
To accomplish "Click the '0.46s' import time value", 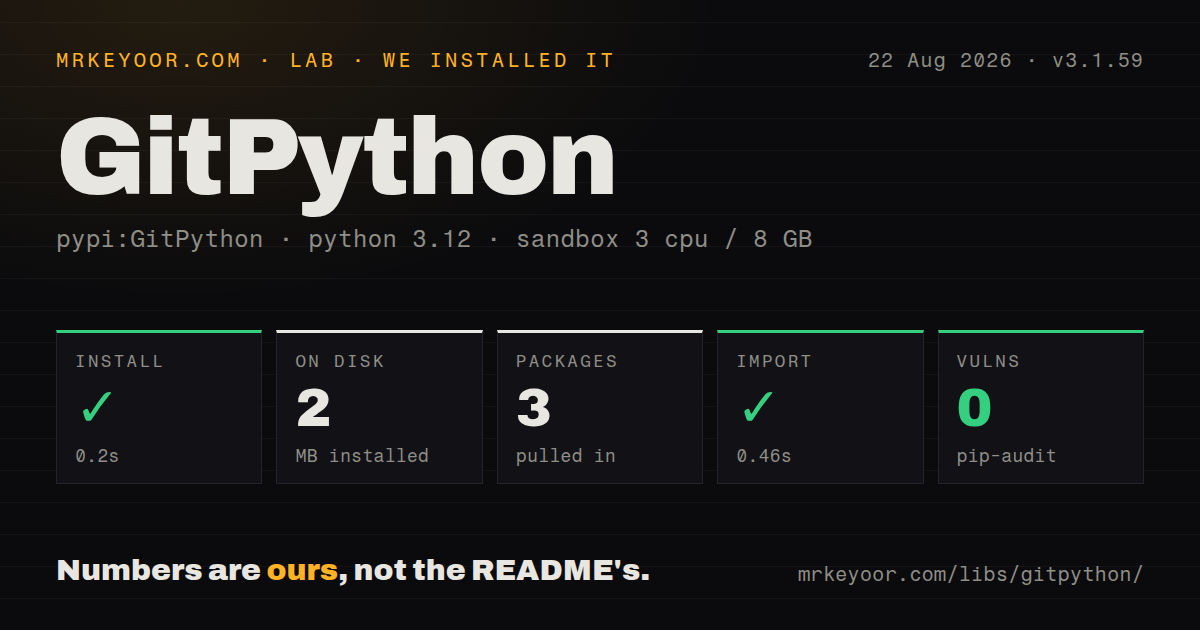I will 764,456.
